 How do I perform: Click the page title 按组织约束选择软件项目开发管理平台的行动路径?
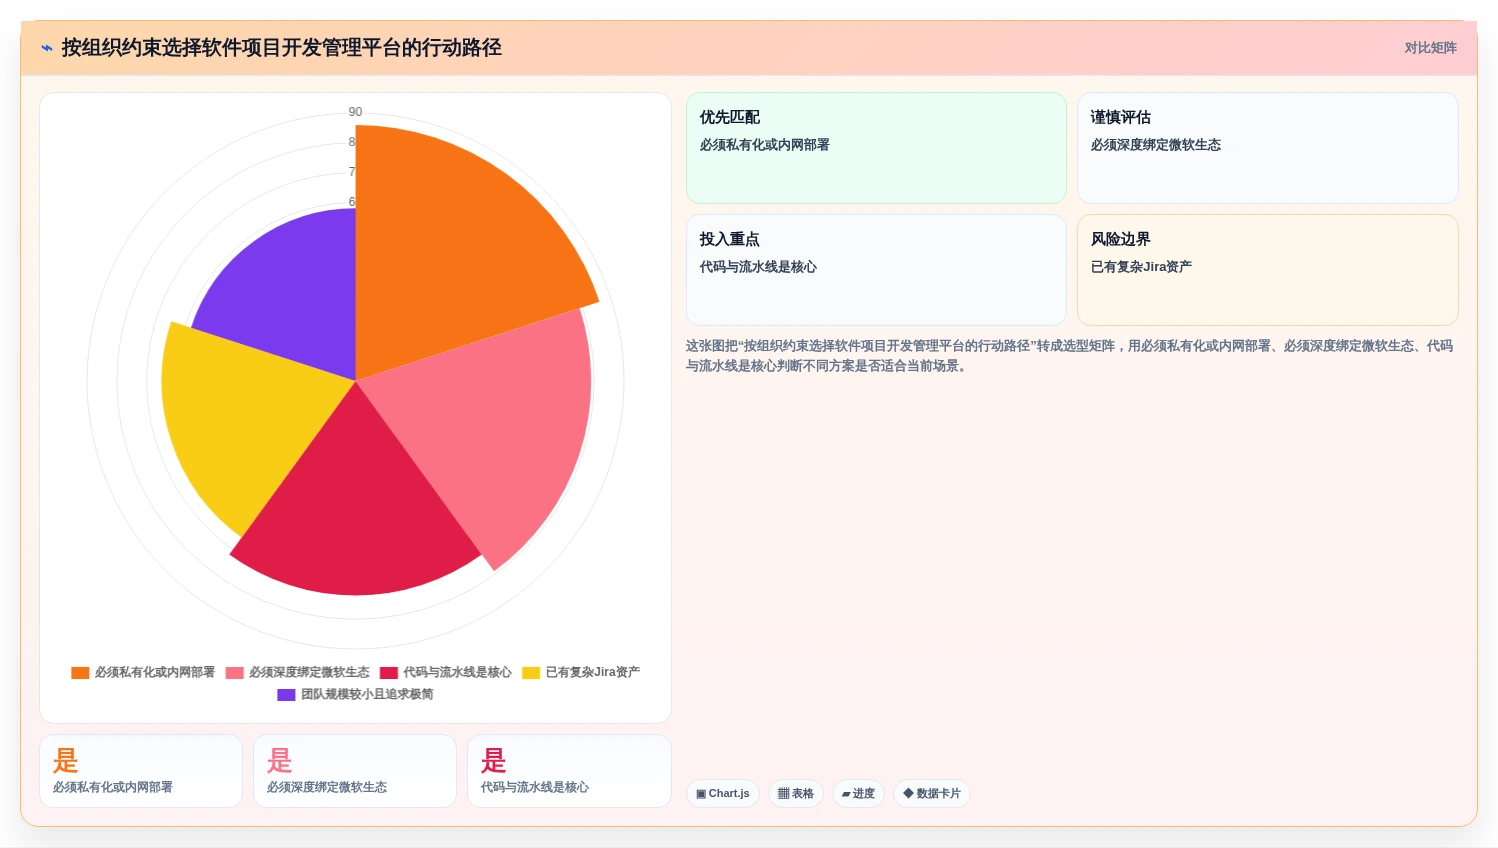(282, 48)
